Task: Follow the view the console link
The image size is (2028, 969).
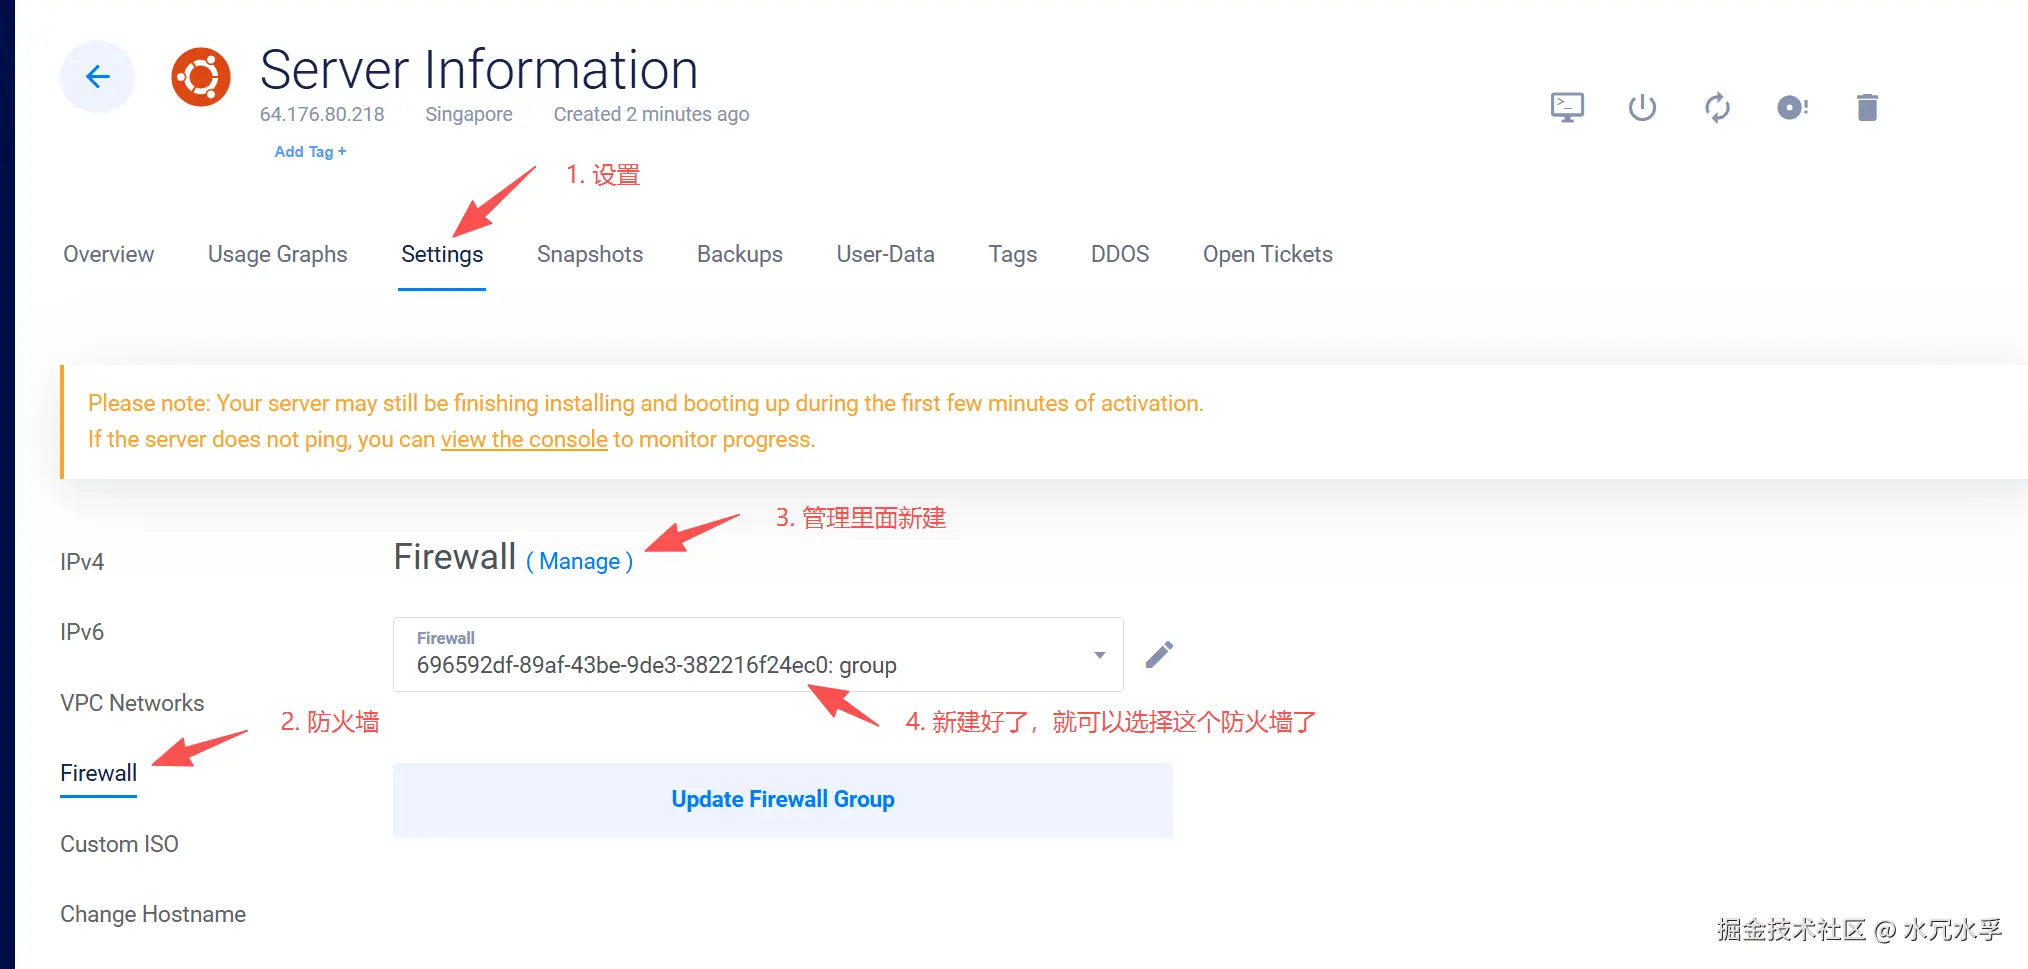Action: point(524,440)
